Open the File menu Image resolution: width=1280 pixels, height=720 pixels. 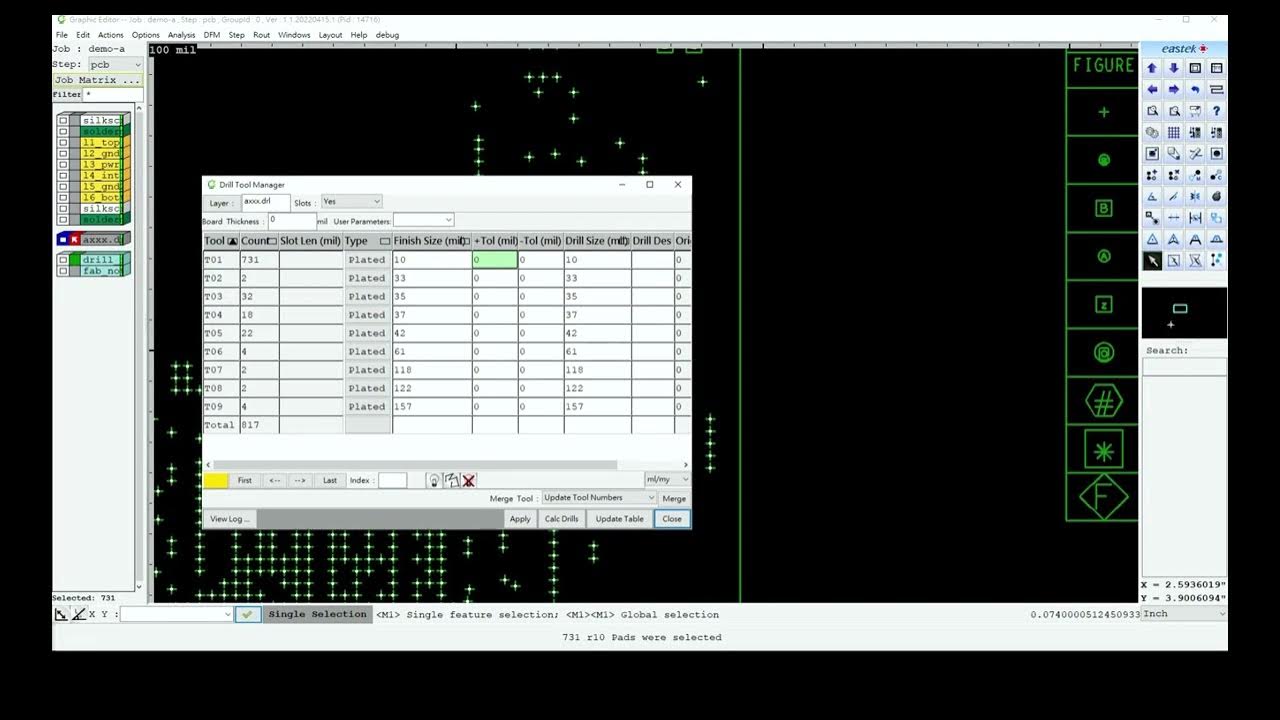[62, 35]
